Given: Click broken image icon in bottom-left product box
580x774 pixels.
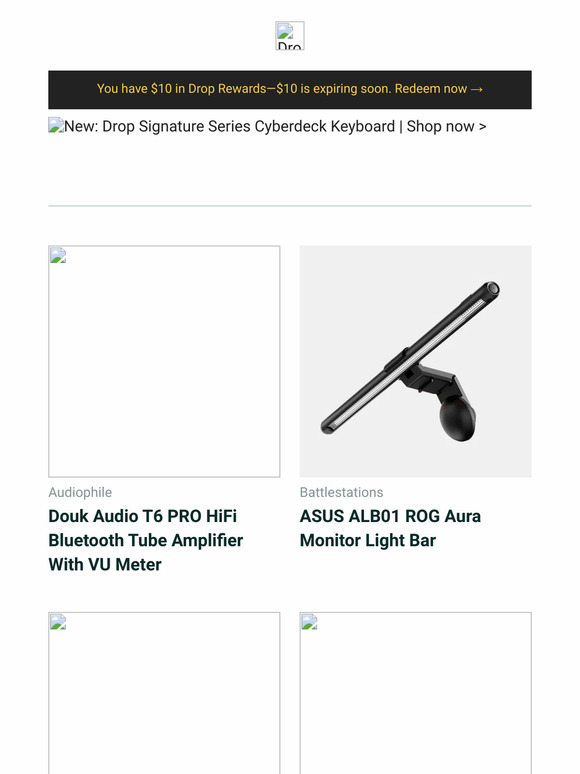Looking at the screenshot, I should tap(58, 621).
